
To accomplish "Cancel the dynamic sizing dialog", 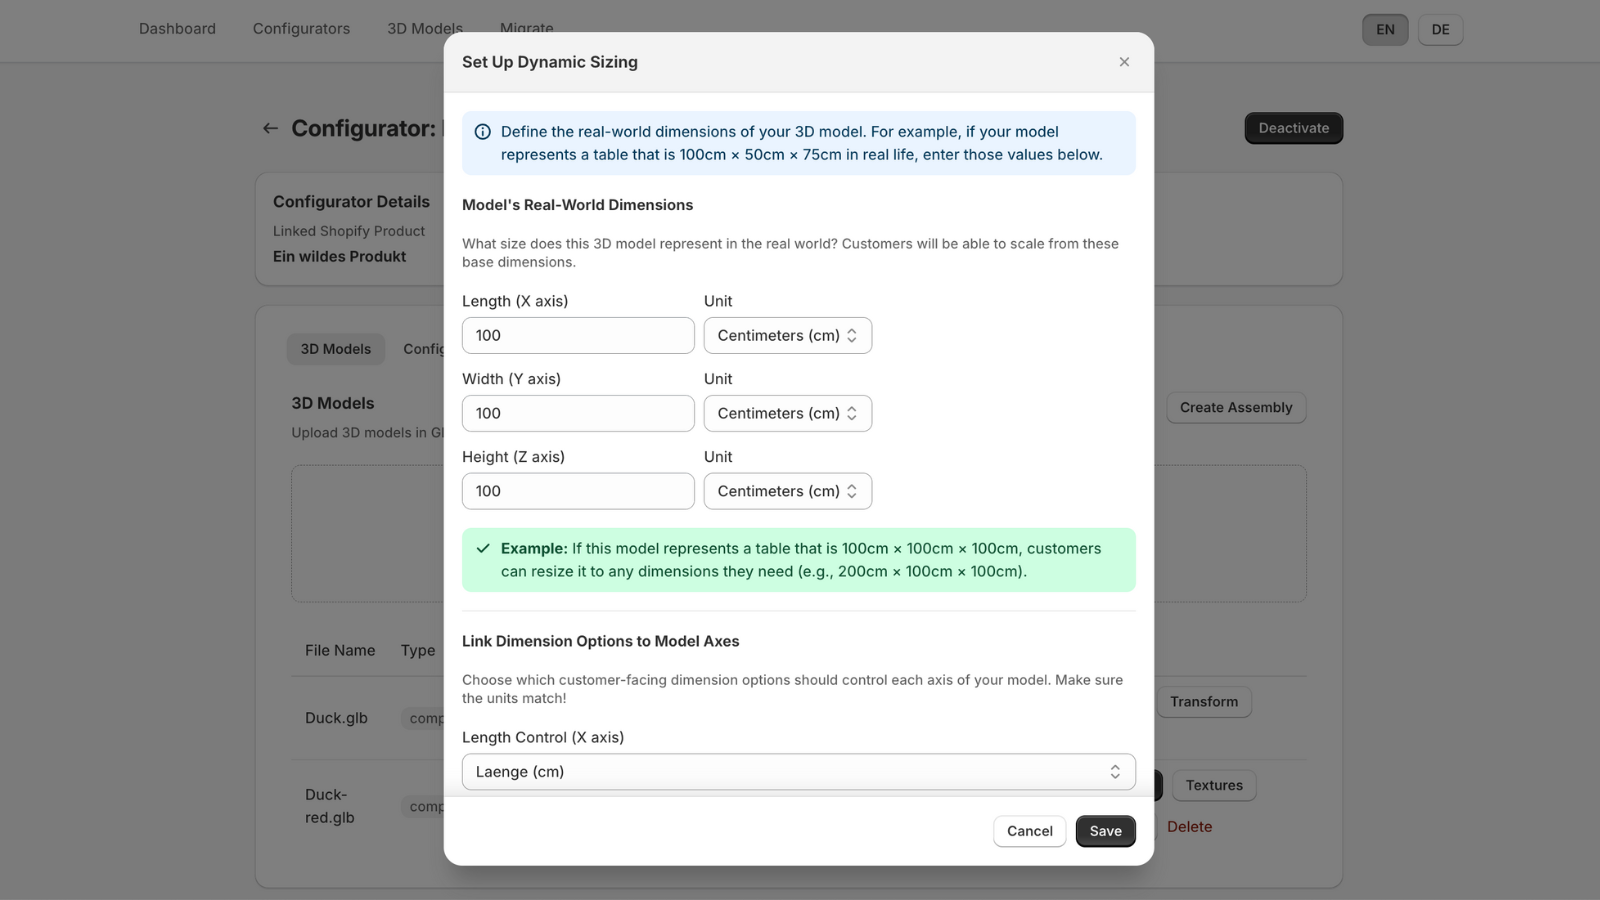I will pyautogui.click(x=1029, y=831).
